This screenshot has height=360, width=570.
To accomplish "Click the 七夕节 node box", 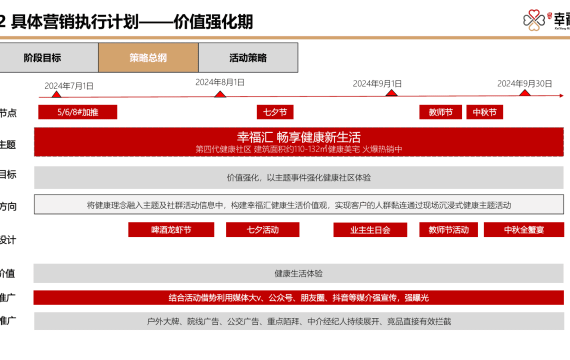I will [x=275, y=112].
